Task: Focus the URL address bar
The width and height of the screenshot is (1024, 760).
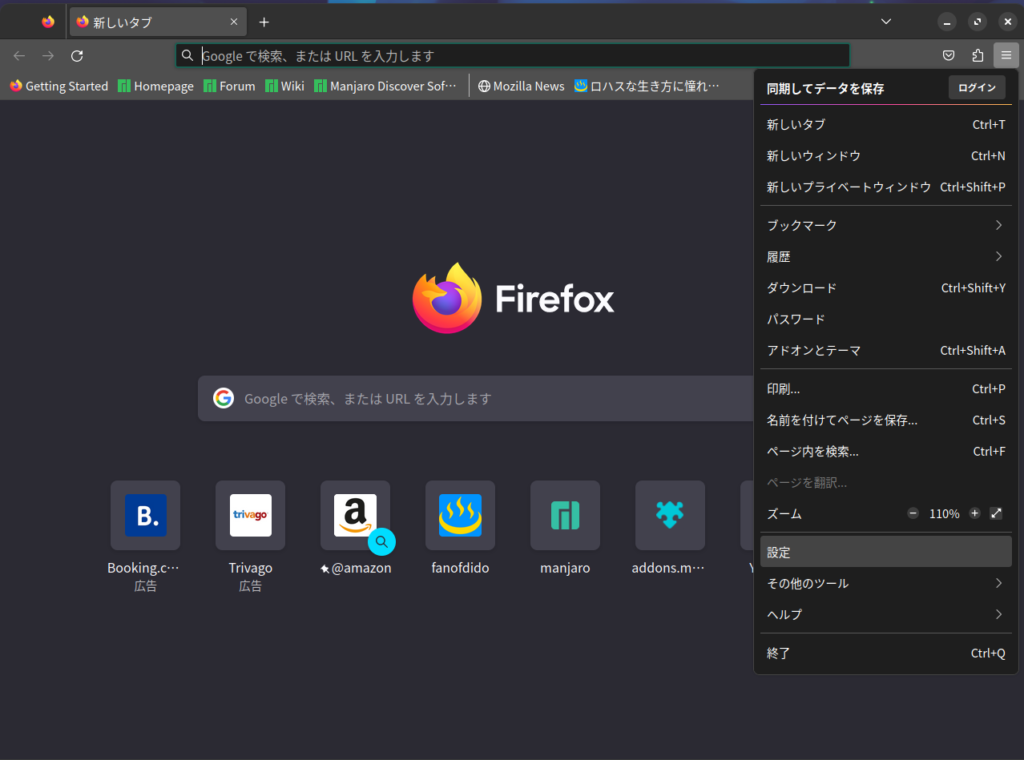Action: point(513,56)
